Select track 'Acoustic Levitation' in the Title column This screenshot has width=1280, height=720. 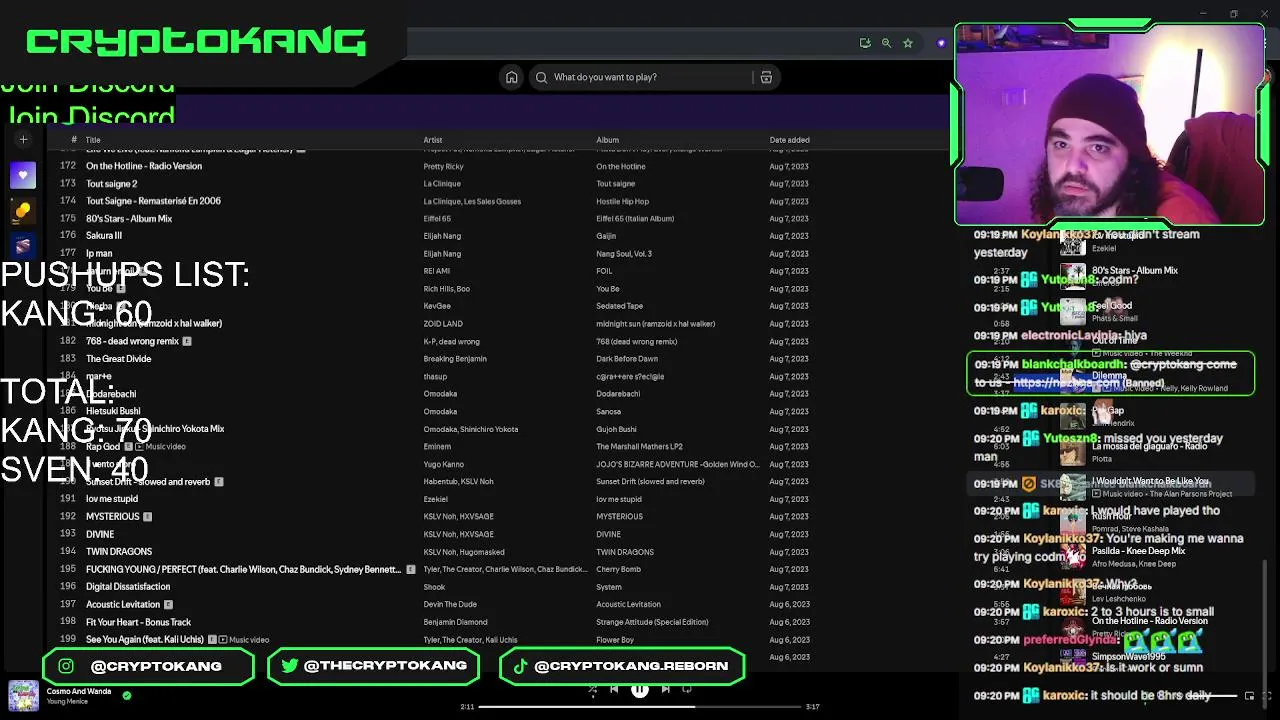pyautogui.click(x=123, y=604)
